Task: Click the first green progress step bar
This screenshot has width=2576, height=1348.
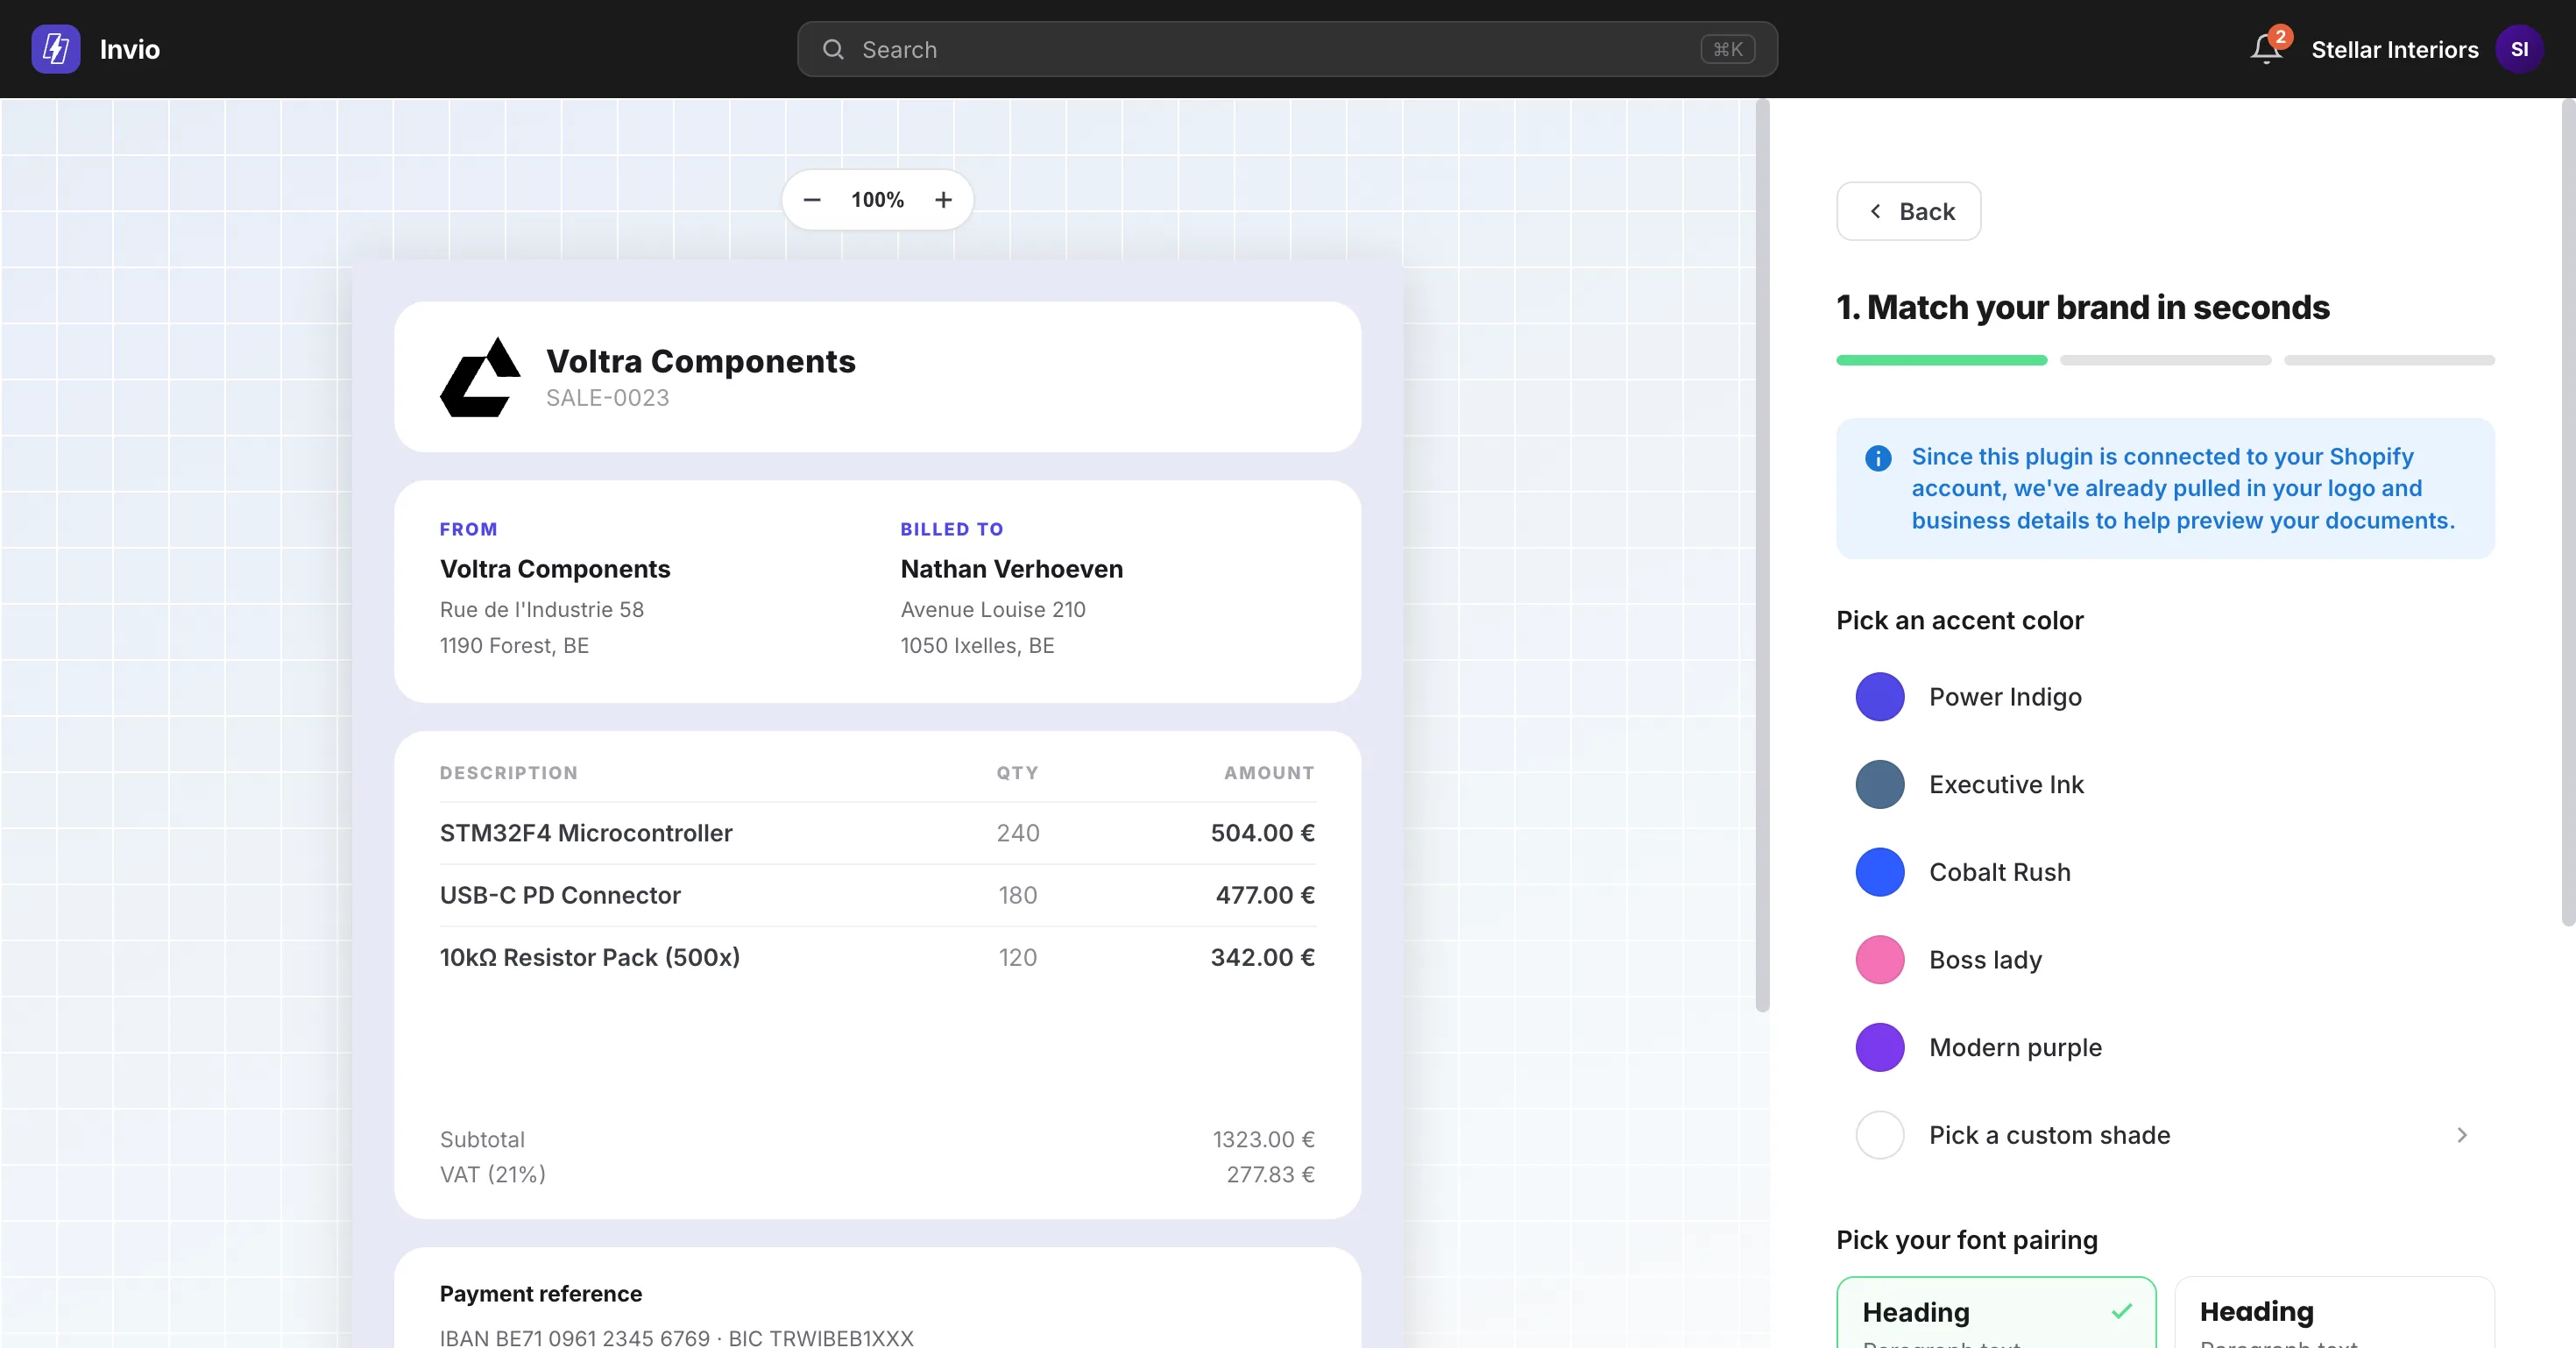Action: pos(1942,360)
